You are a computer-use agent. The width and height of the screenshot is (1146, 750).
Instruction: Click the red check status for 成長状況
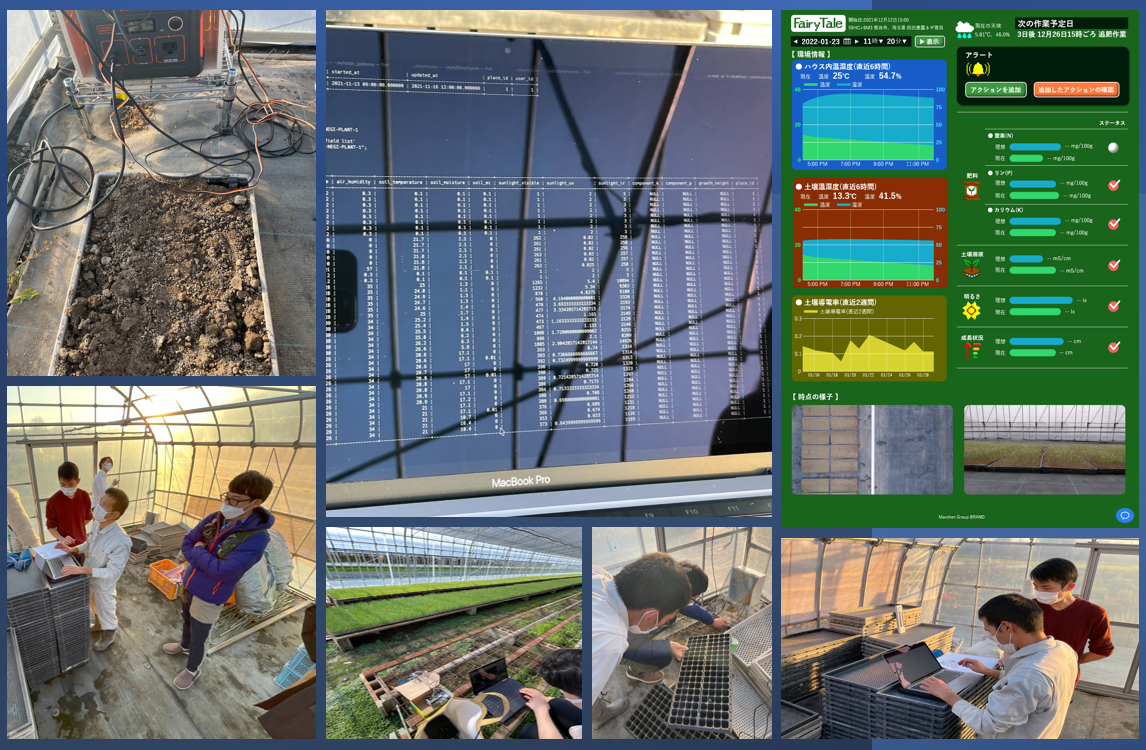[1114, 347]
